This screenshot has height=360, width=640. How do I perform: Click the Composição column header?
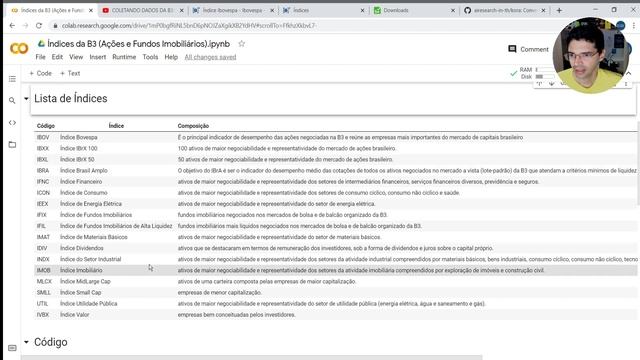(x=193, y=126)
